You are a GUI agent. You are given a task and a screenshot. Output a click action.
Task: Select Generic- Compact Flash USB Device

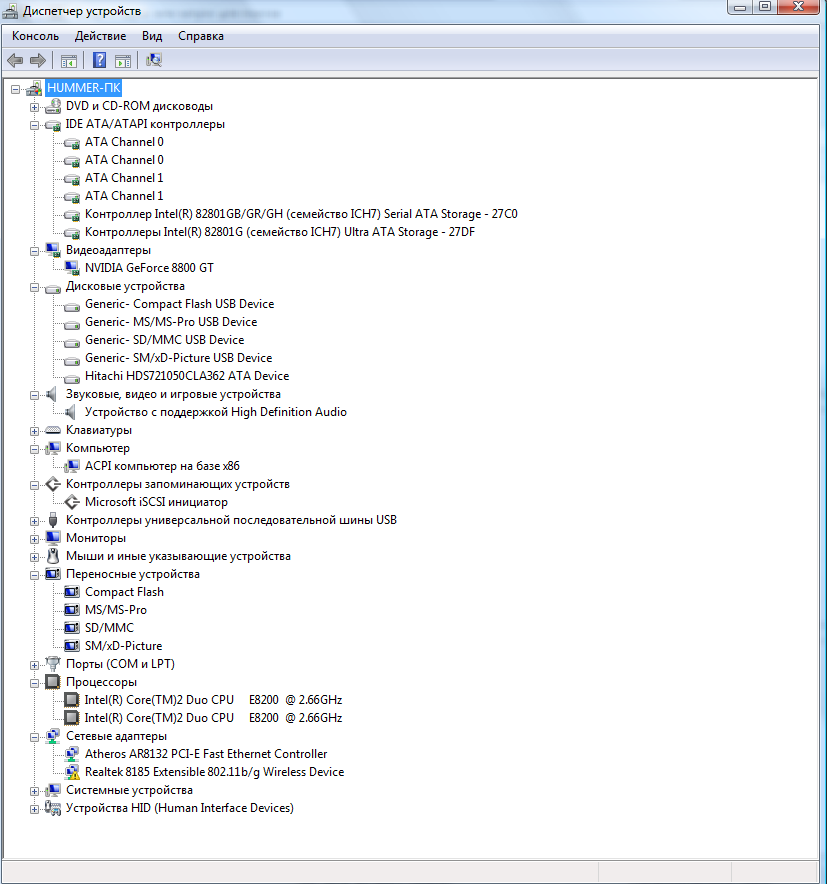coord(179,304)
